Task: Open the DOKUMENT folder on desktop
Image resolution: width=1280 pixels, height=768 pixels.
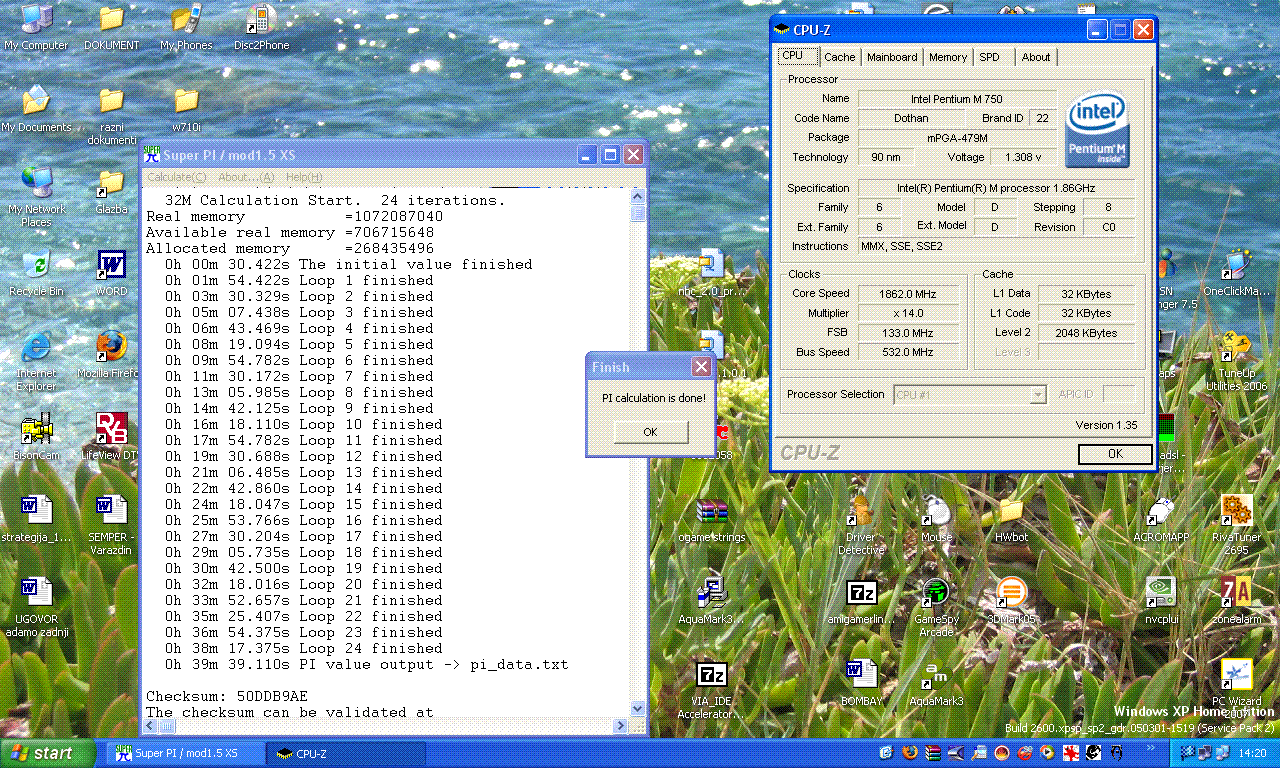Action: [x=111, y=26]
